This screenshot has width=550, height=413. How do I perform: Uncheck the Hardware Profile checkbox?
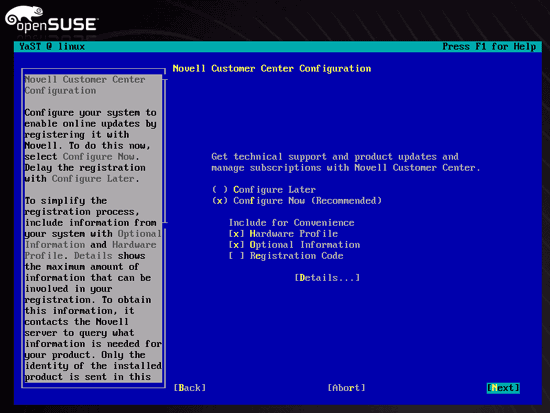click(283, 234)
